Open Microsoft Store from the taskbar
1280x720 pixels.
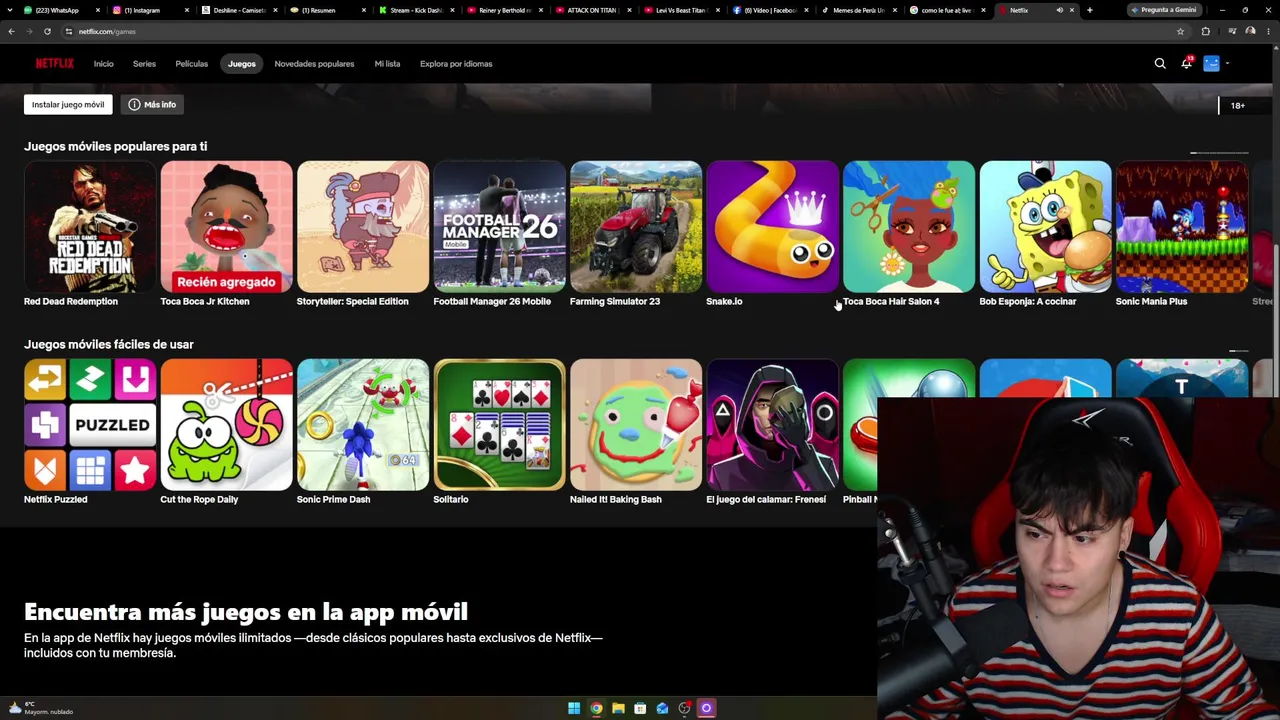(640, 708)
